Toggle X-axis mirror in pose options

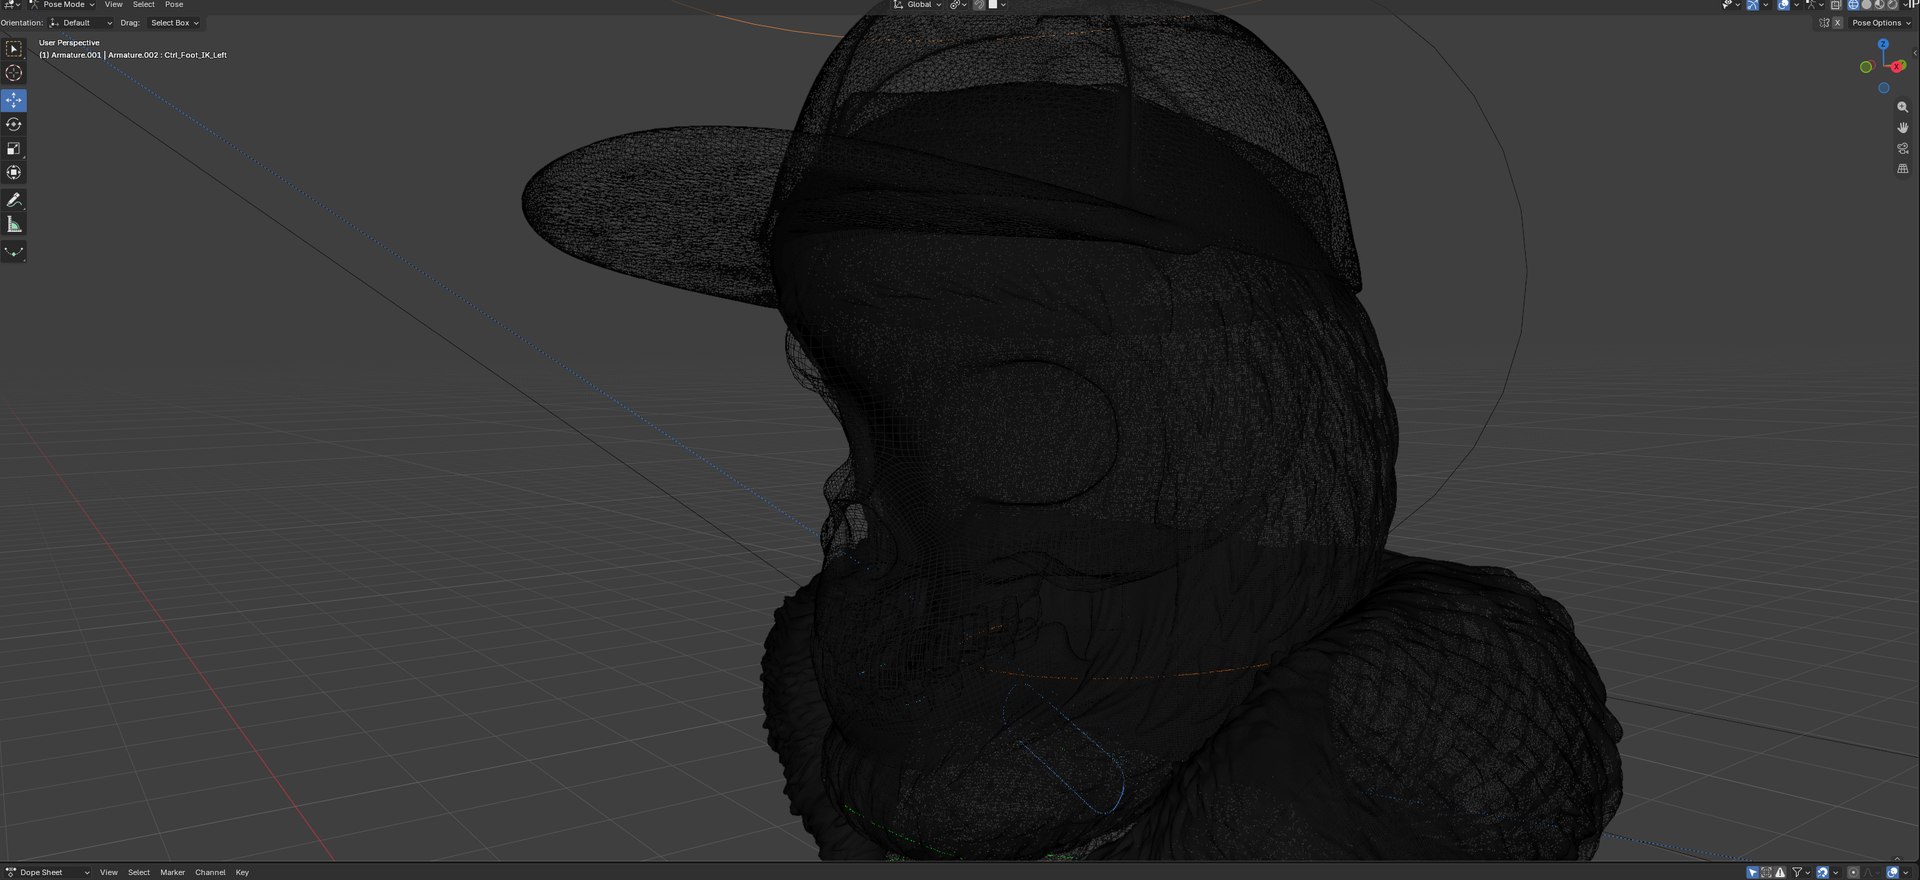[x=1837, y=23]
